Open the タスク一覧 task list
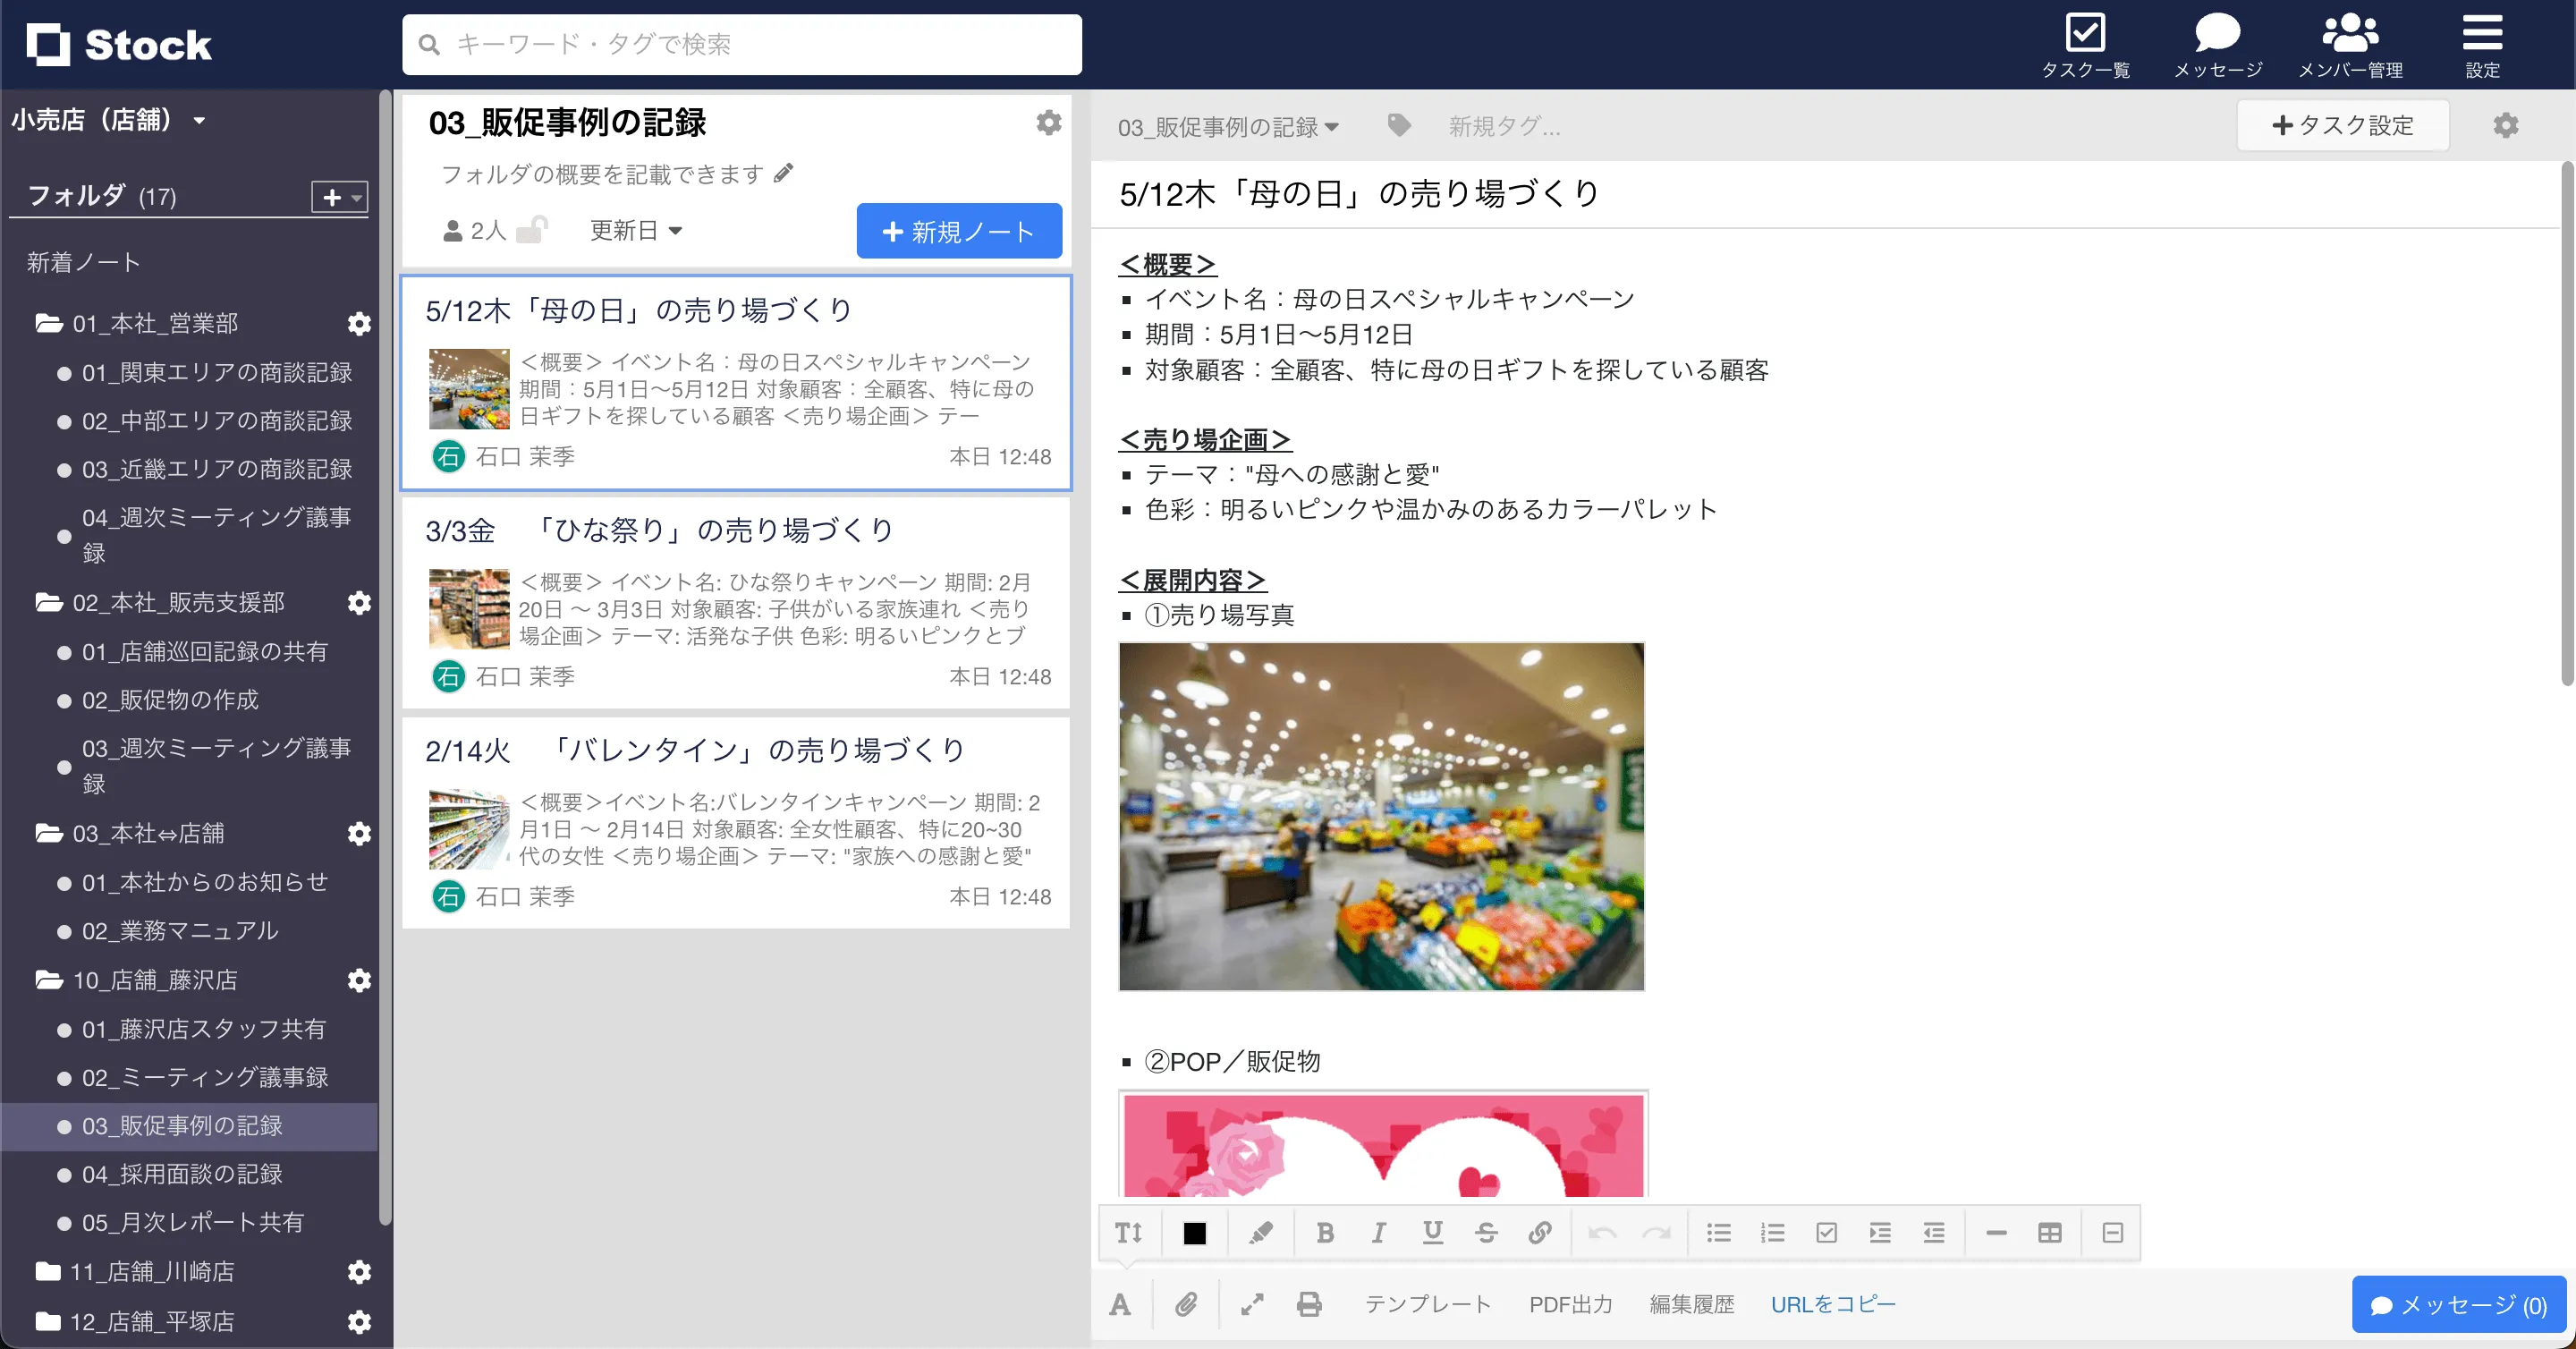 [2086, 42]
